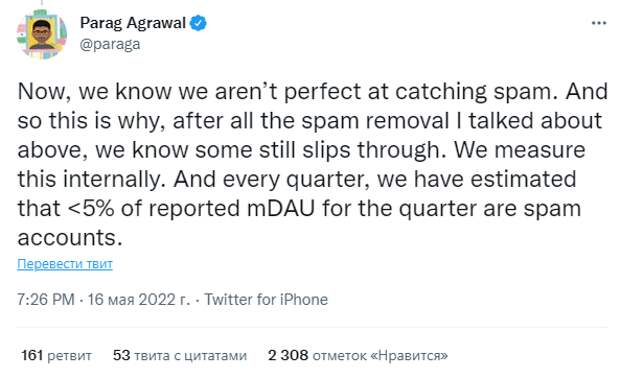Click the blue verified checkmark badge

198,23
